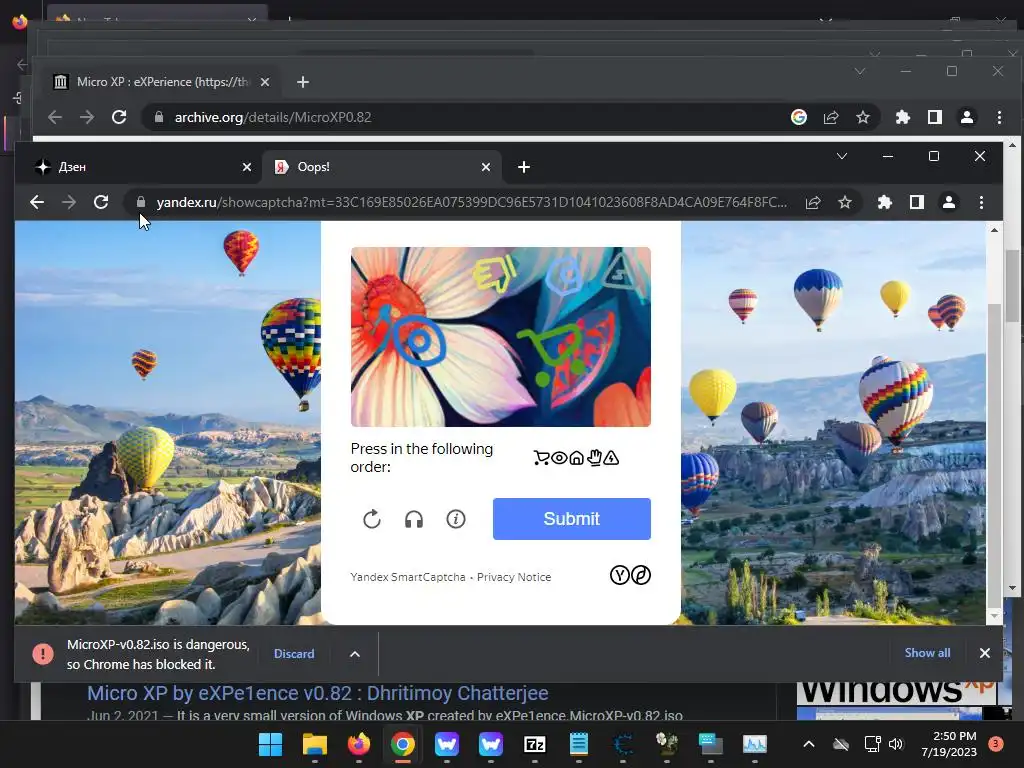Submit the captcha answer
The height and width of the screenshot is (768, 1024).
[x=571, y=519]
